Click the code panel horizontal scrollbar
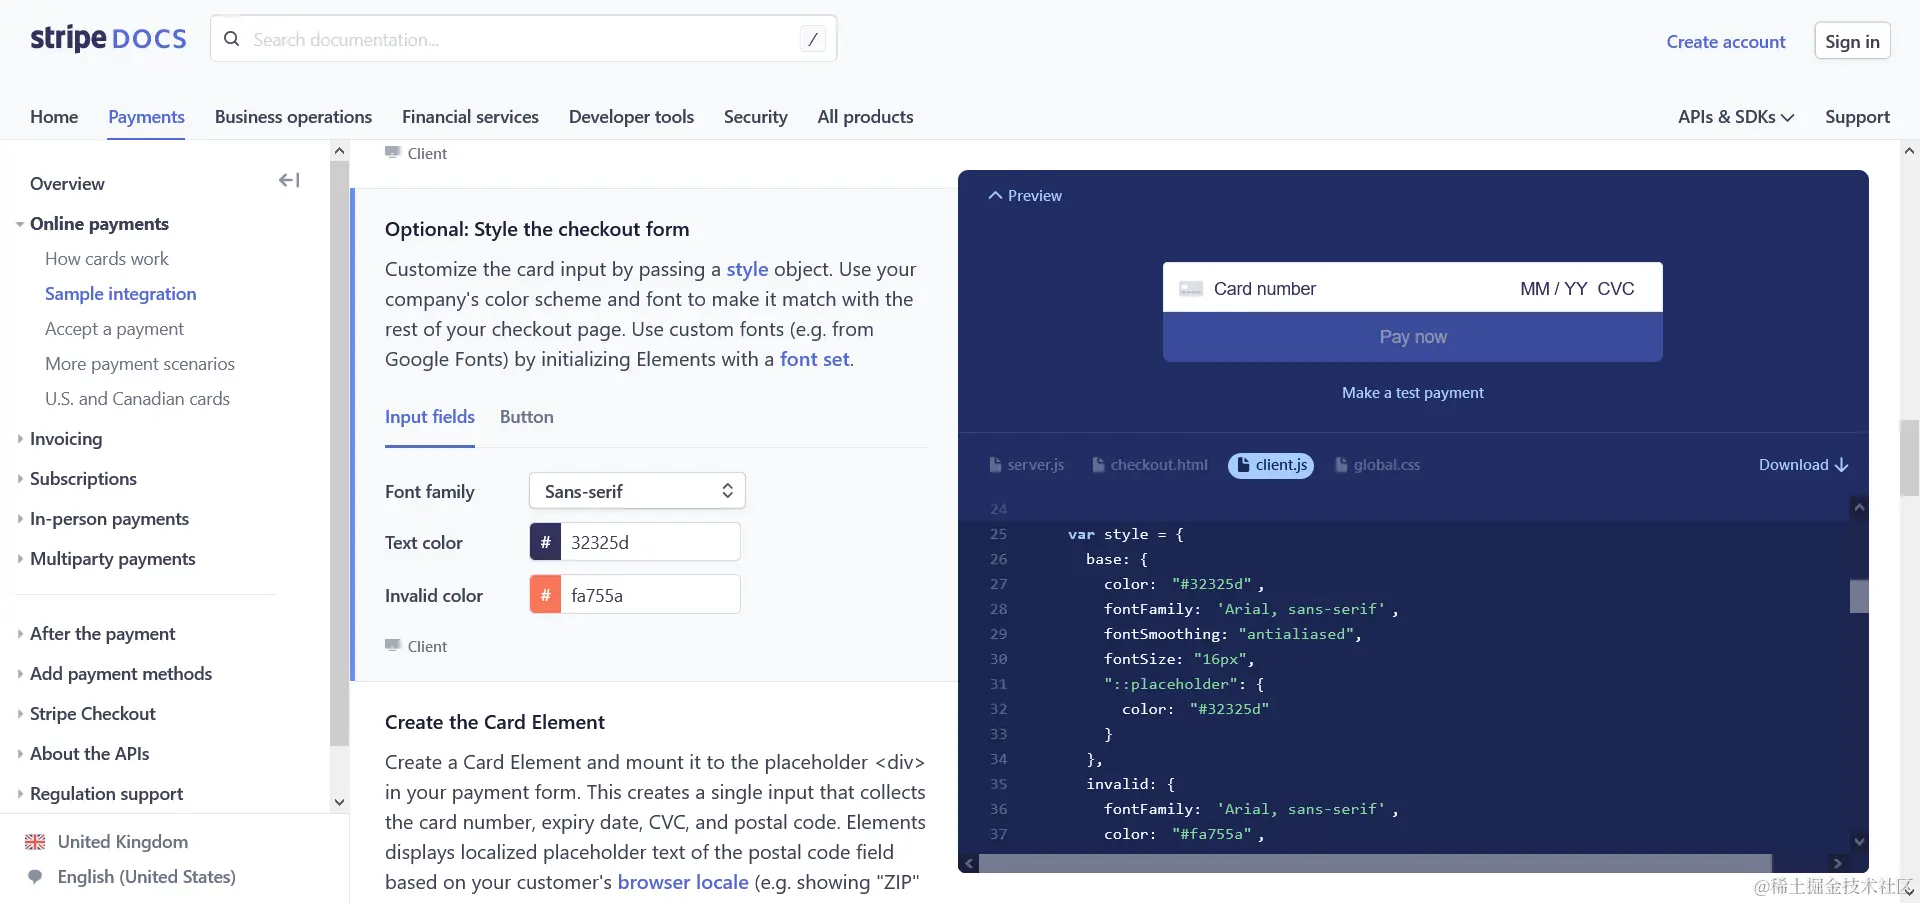 coord(1375,863)
